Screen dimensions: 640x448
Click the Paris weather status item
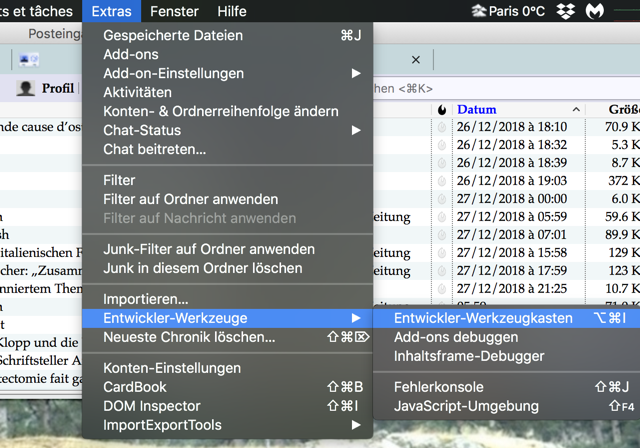pyautogui.click(x=508, y=11)
